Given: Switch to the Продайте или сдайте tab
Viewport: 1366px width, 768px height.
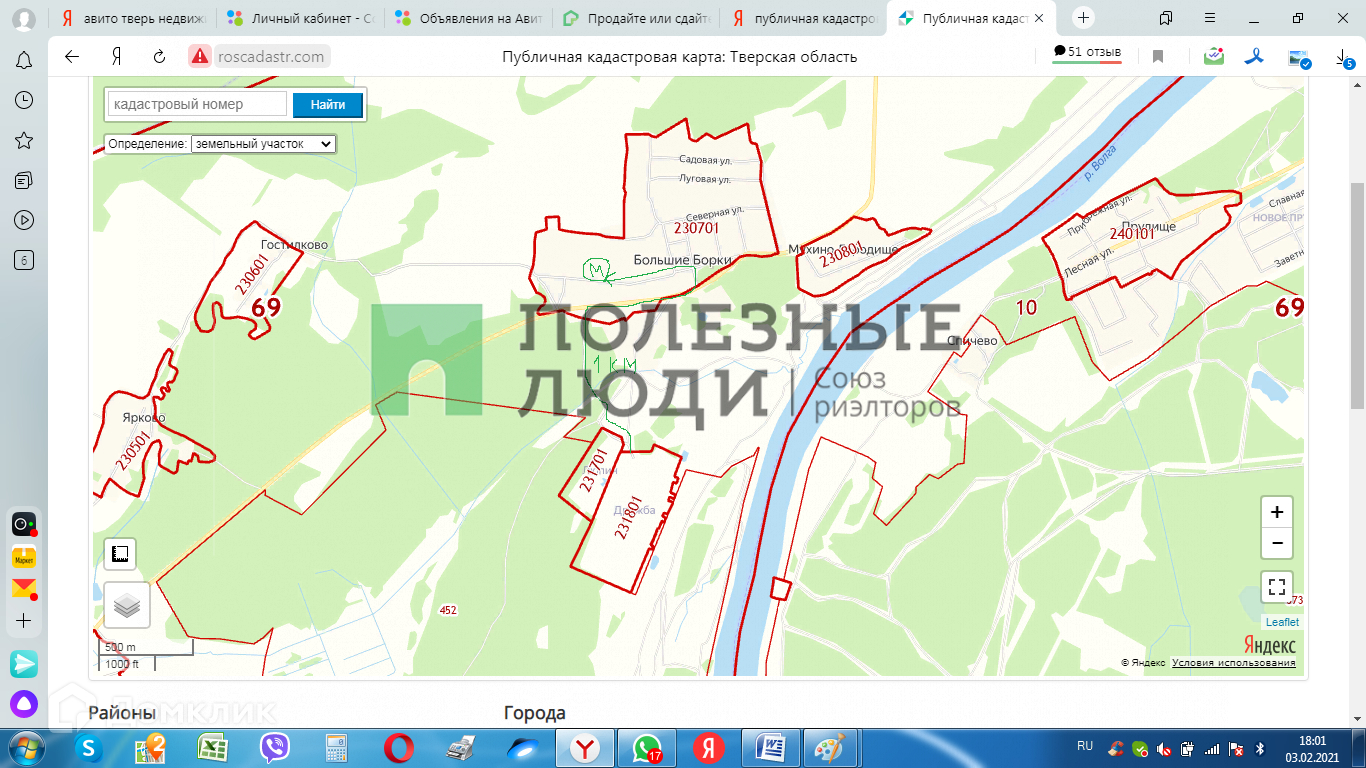Looking at the screenshot, I should click(x=637, y=18).
